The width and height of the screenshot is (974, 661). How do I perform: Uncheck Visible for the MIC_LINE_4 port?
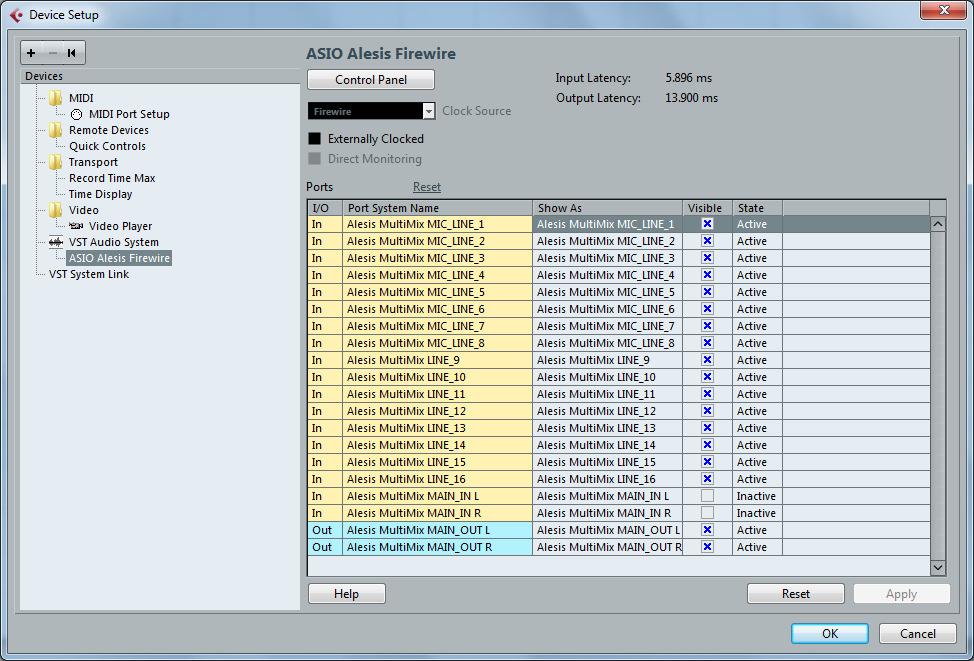(x=707, y=275)
